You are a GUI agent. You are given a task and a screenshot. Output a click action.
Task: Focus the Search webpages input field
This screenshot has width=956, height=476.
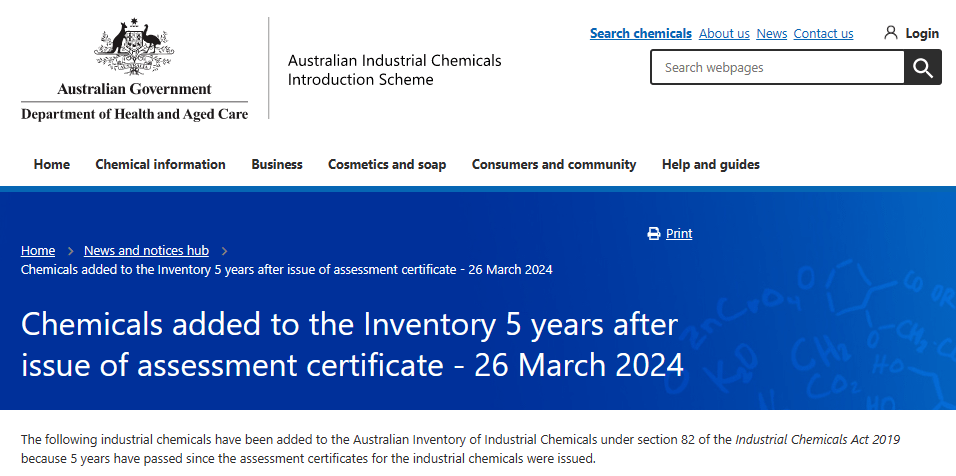tap(777, 68)
